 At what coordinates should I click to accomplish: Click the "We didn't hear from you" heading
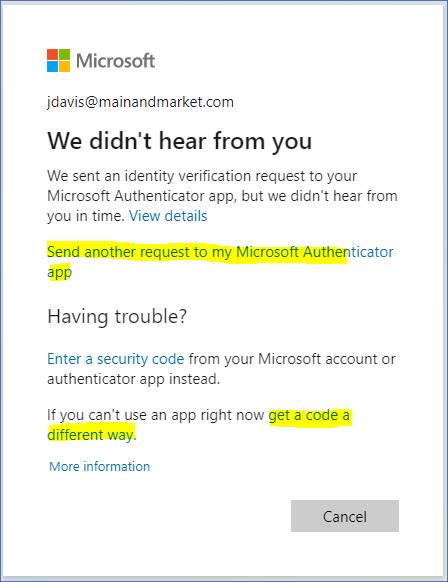[x=180, y=141]
